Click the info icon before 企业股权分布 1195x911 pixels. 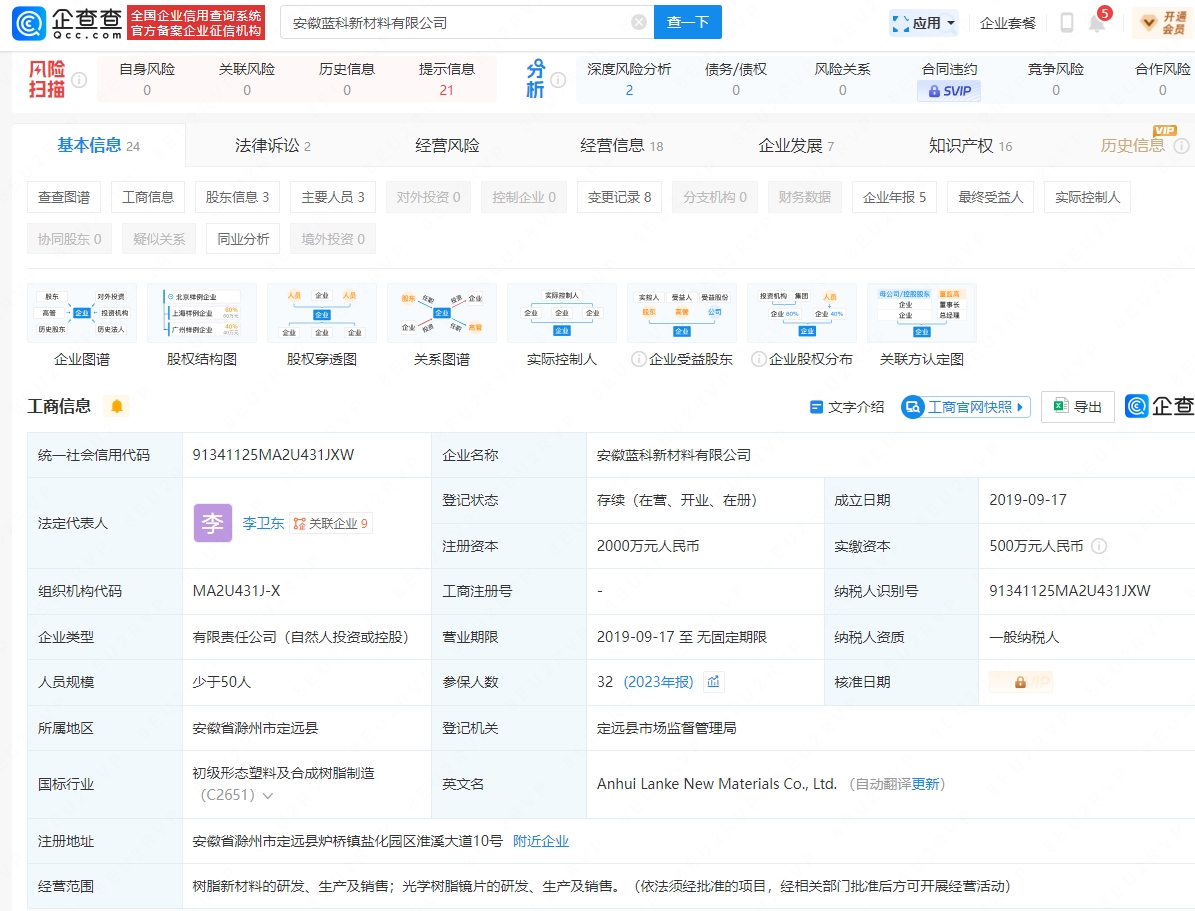tap(758, 359)
